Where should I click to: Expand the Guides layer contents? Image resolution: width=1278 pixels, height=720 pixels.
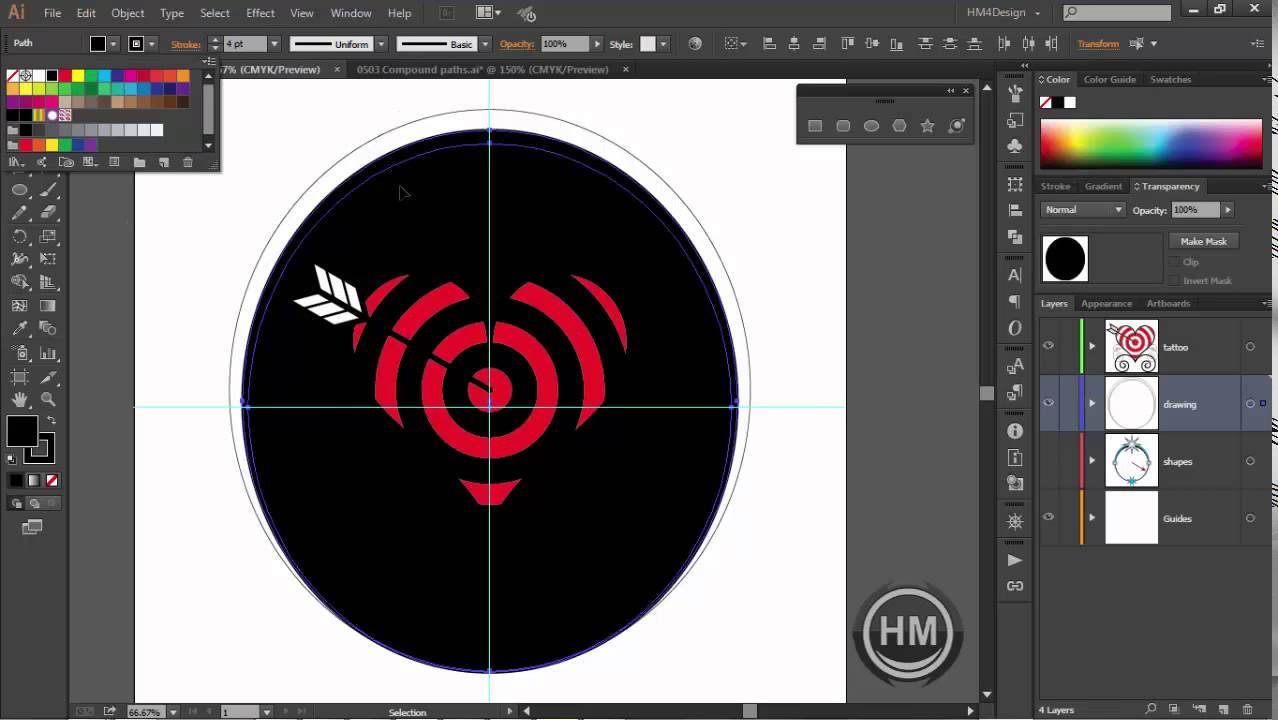coord(1092,518)
